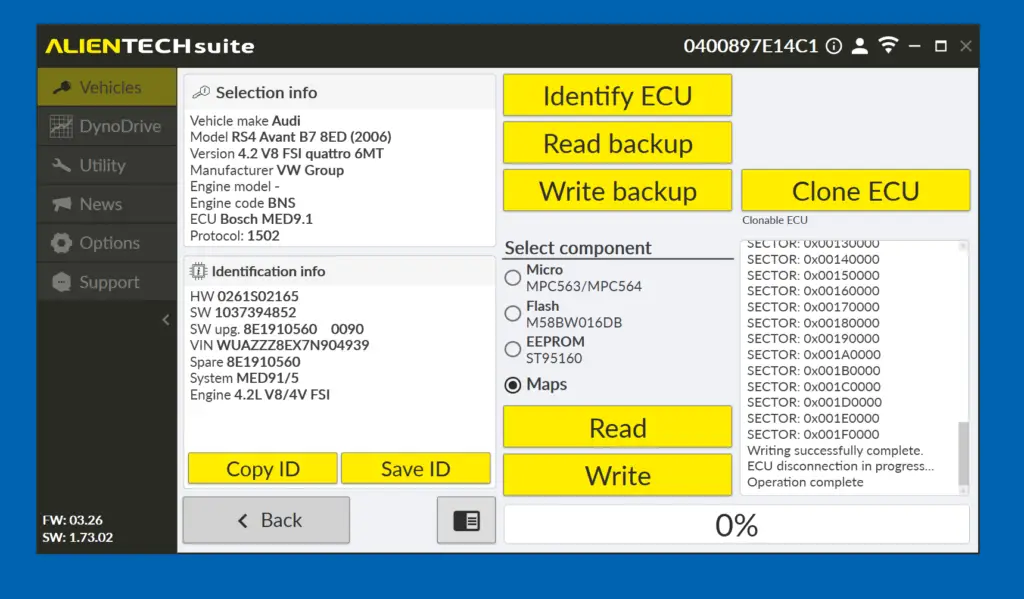Click the 0% progress bar
Viewport: 1024px width, 599px height.
(736, 525)
